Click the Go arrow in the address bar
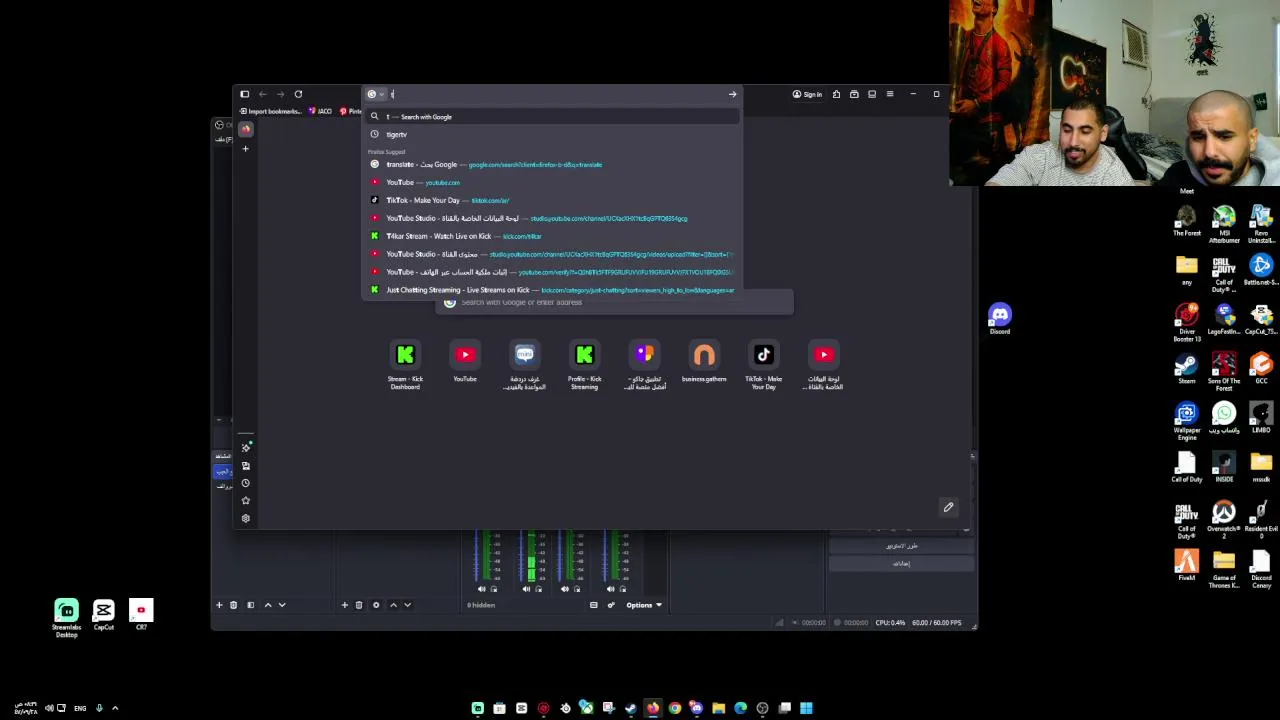This screenshot has height=720, width=1280. click(x=732, y=94)
